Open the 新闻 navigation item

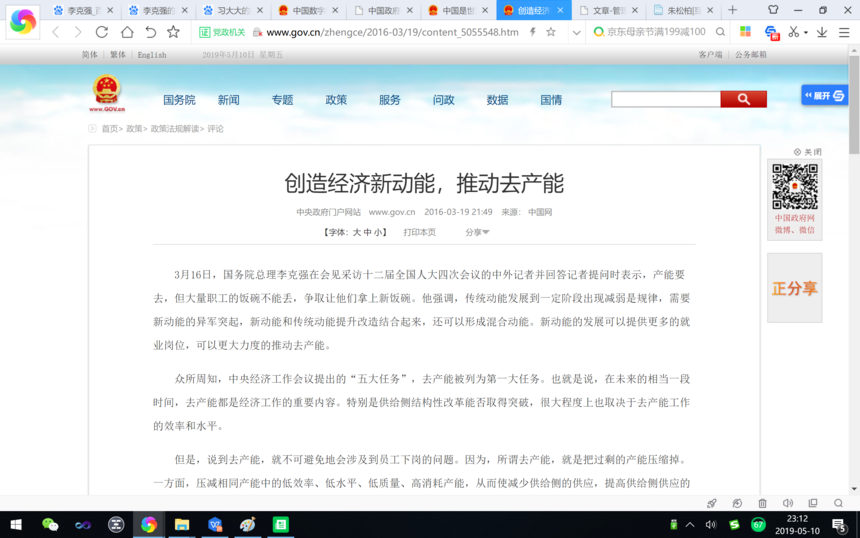tap(228, 100)
